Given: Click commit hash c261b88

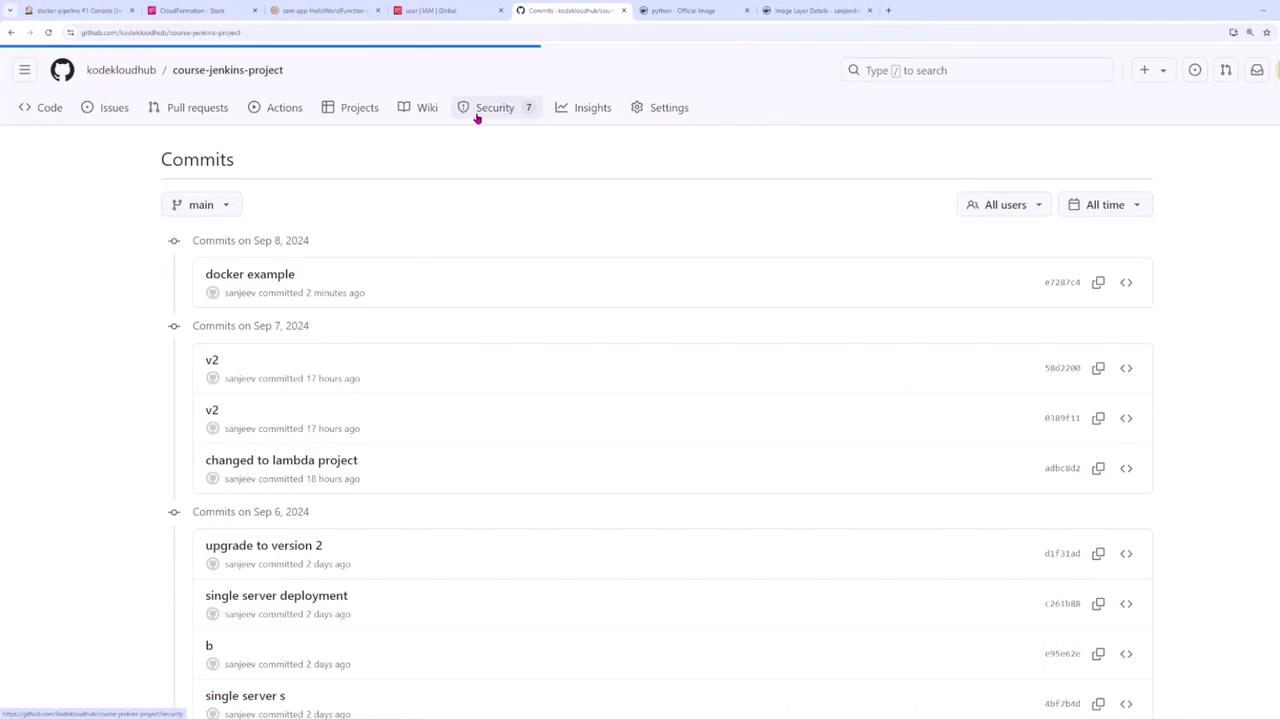Looking at the screenshot, I should pos(1062,604).
